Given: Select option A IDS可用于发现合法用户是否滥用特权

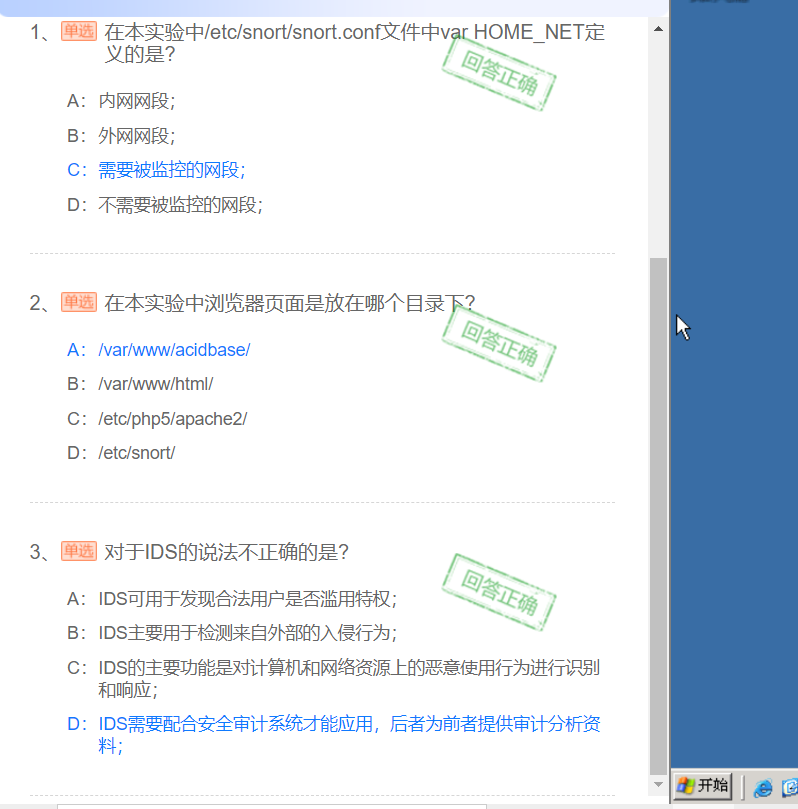Looking at the screenshot, I should 232,599.
